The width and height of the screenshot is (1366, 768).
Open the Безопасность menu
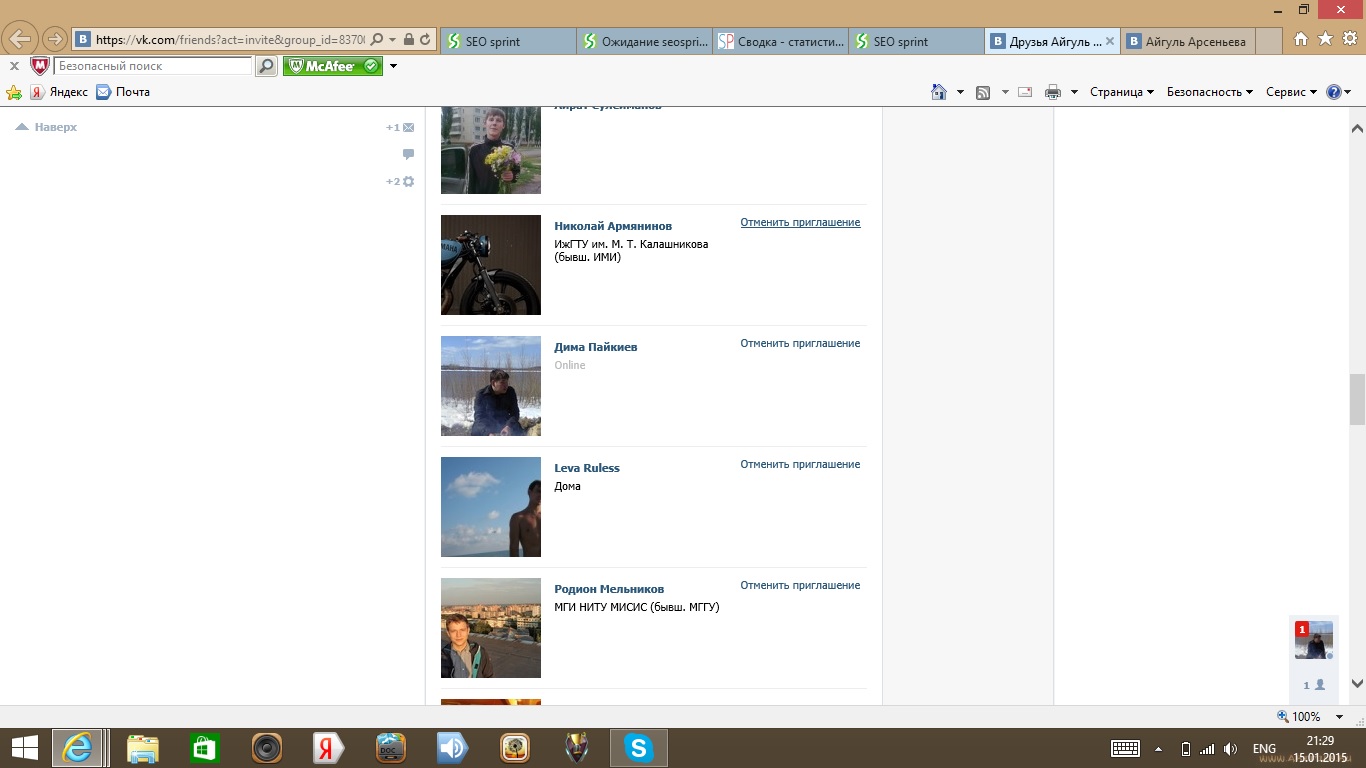pos(1210,92)
